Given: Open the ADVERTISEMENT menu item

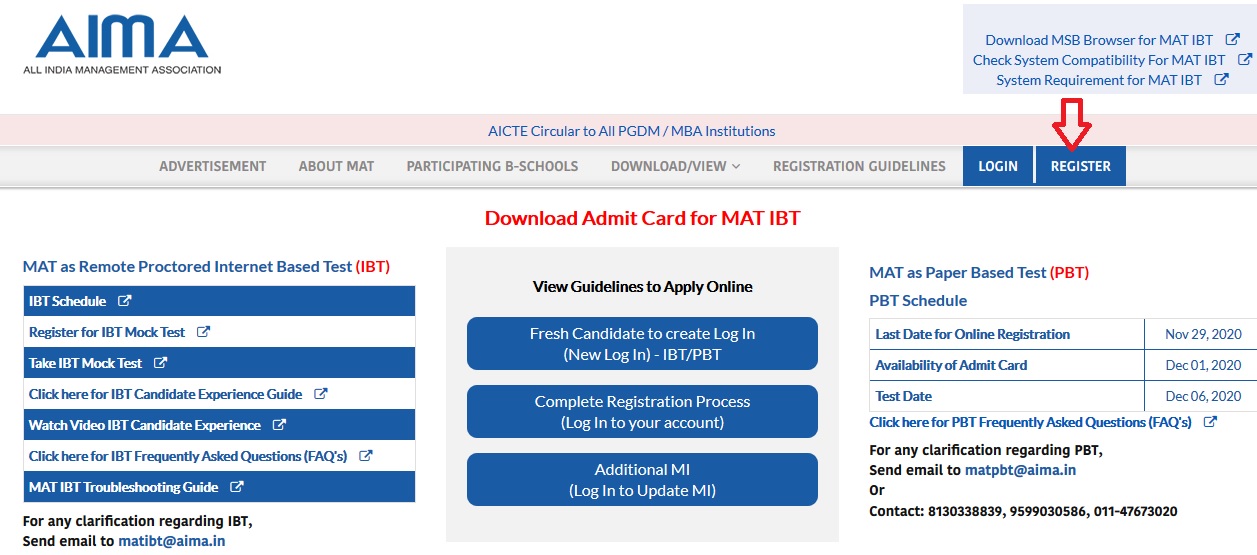Looking at the screenshot, I should [213, 166].
